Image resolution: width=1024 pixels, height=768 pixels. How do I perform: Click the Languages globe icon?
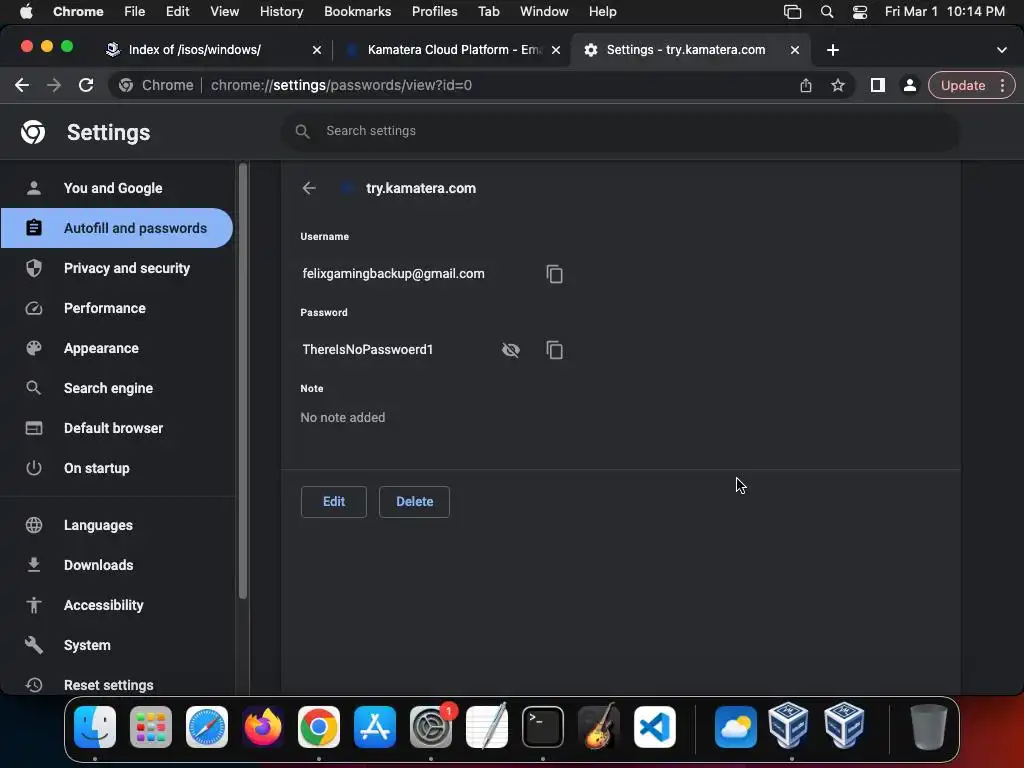pos(34,525)
